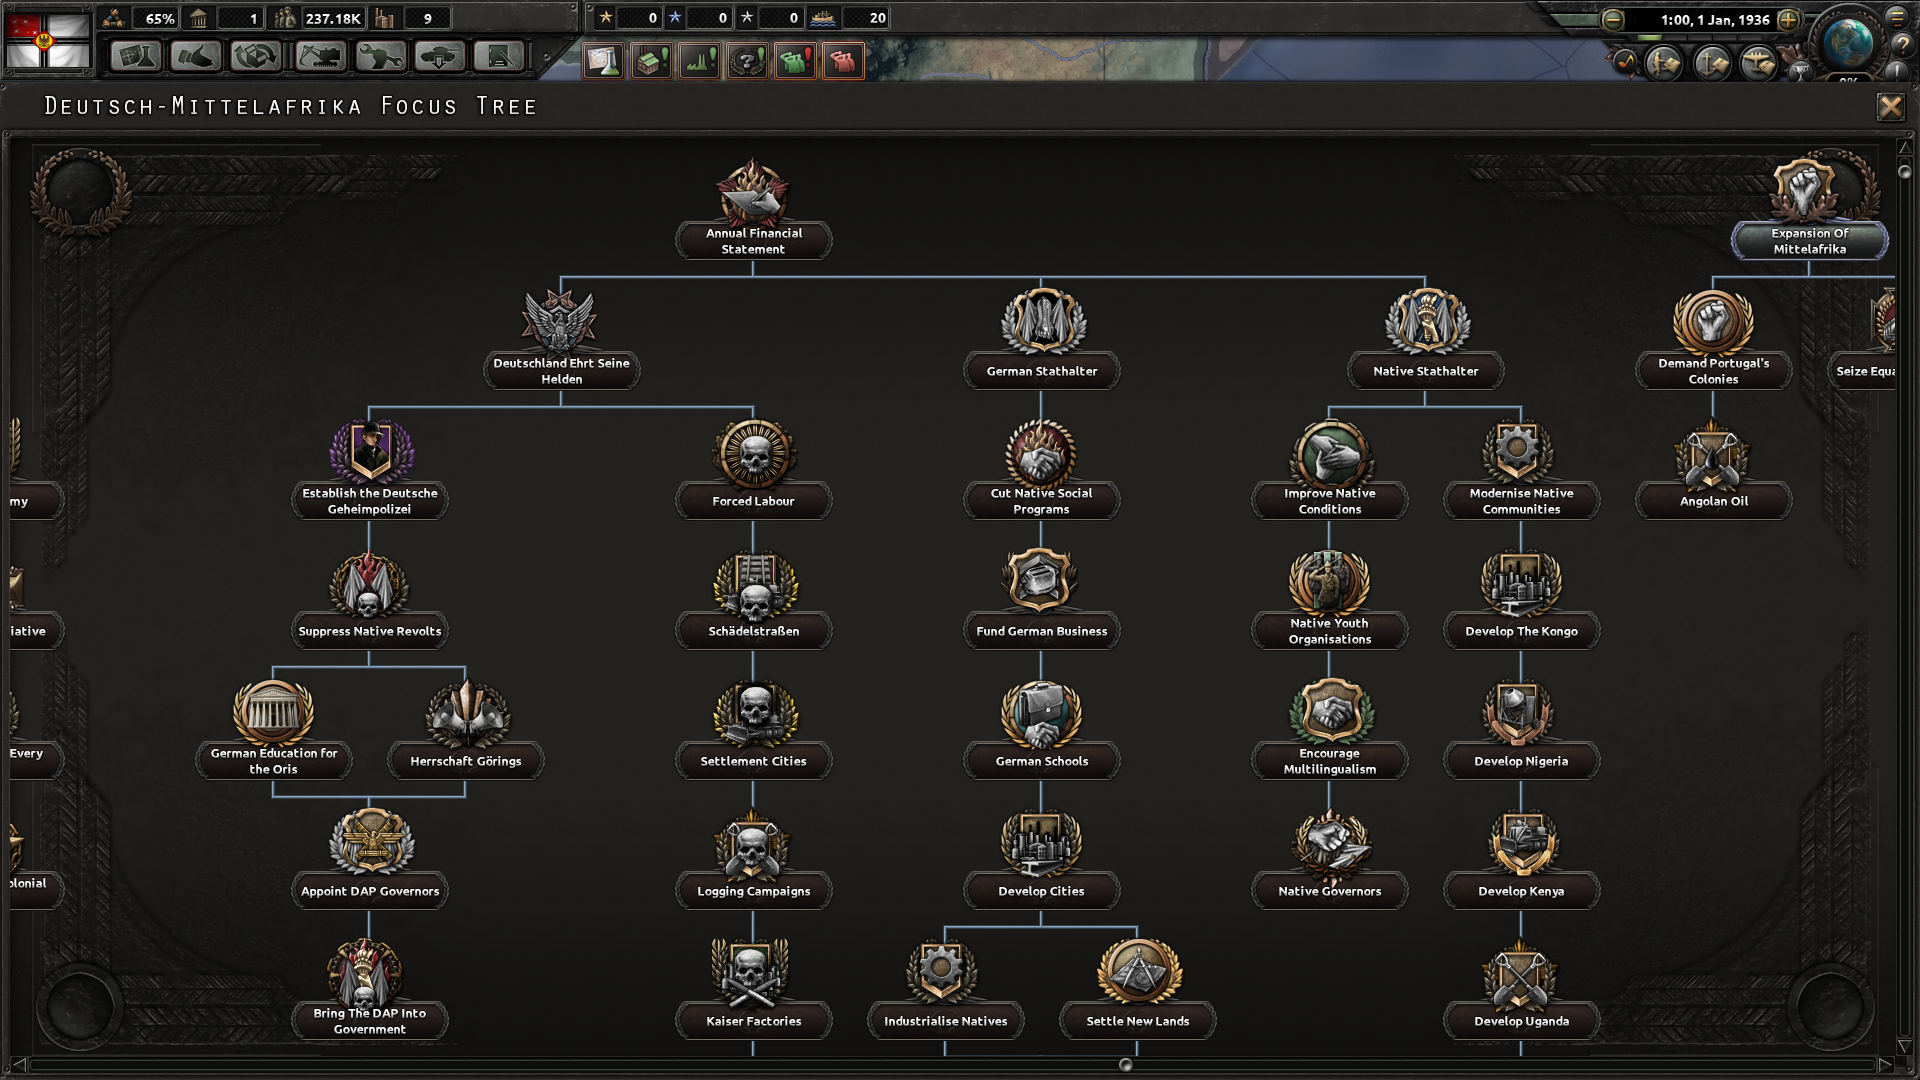Open the main menu hamburger button

(x=1897, y=16)
